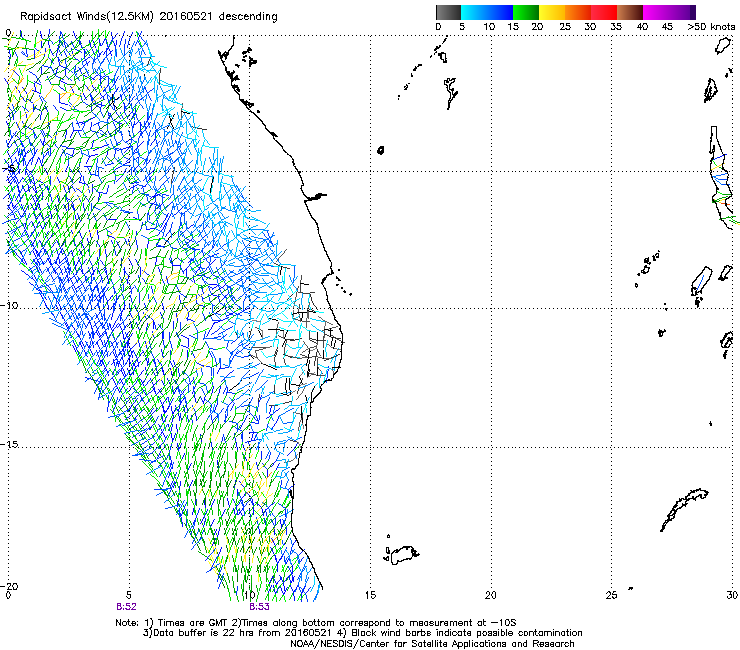Click the '15' label under the color bar
The width and height of the screenshot is (740, 650).
tap(513, 27)
